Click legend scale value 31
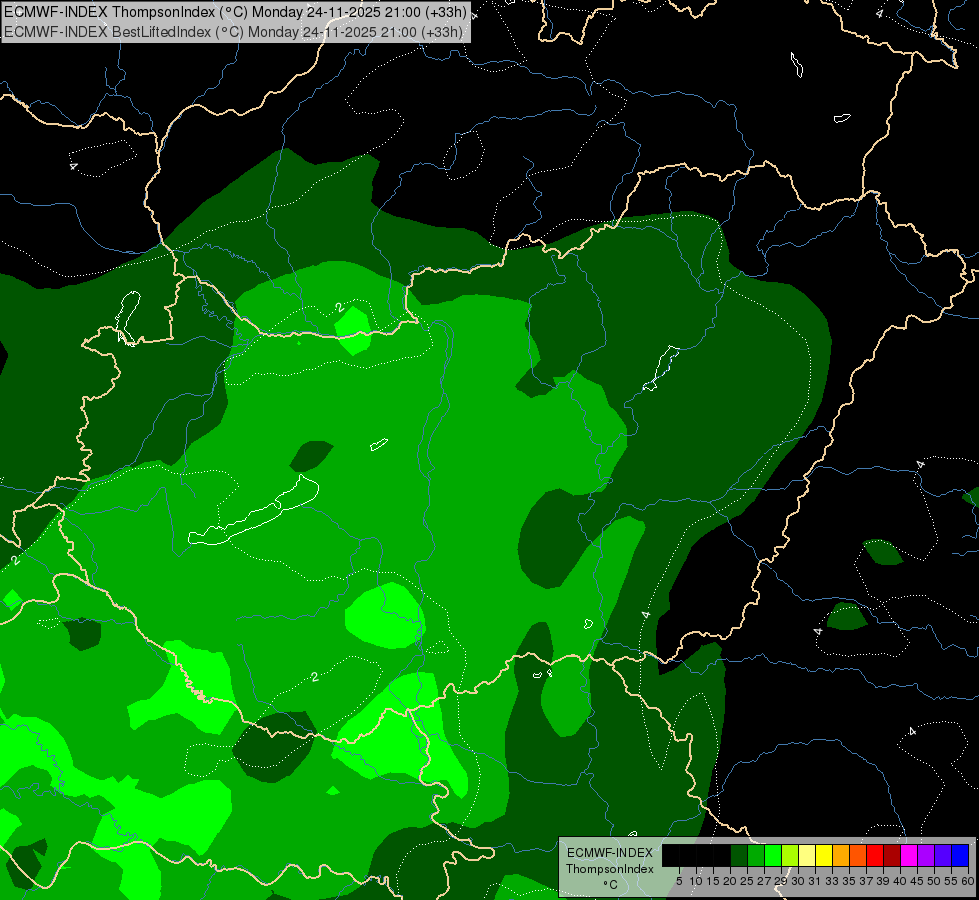The image size is (979, 900). click(x=815, y=881)
